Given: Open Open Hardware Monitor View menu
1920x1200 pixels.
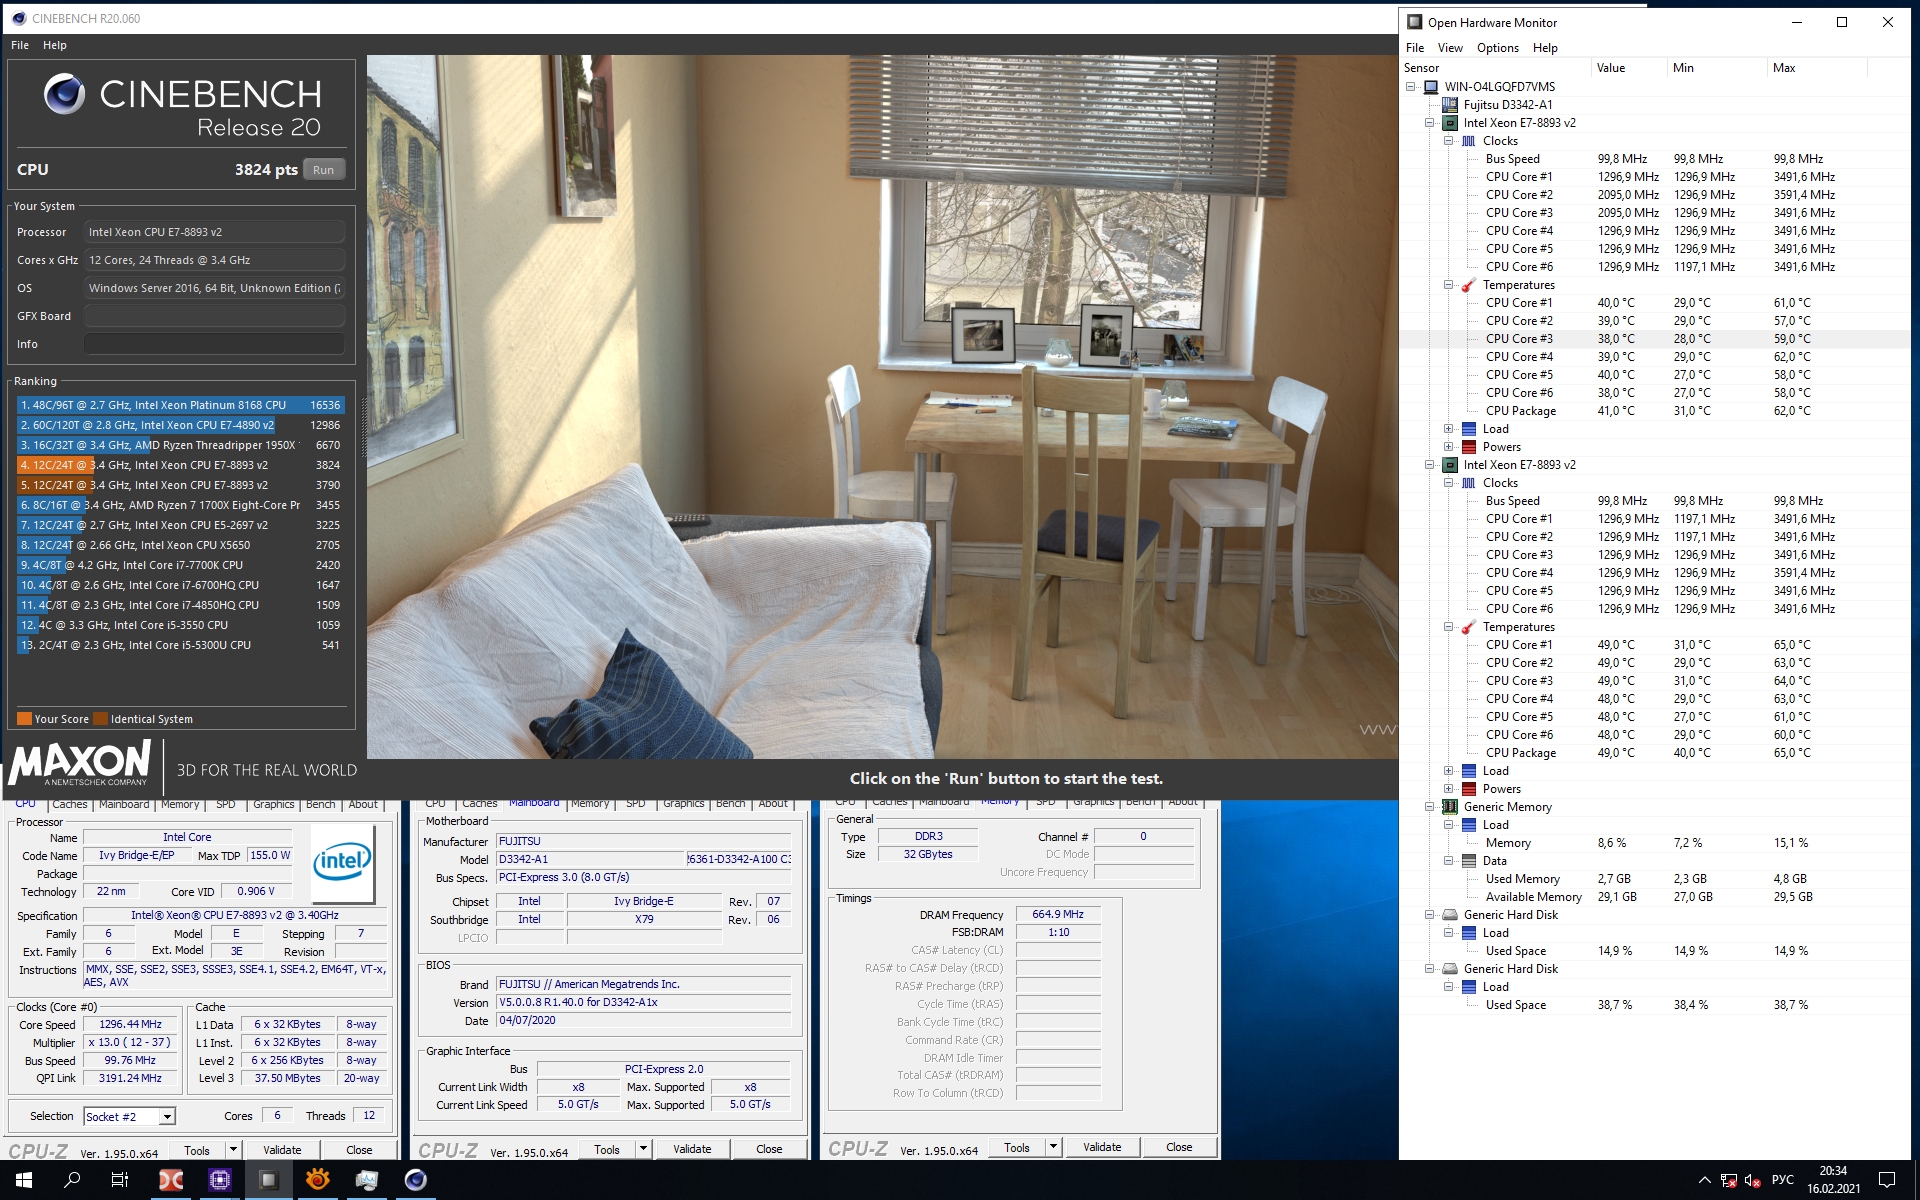Looking at the screenshot, I should click(1450, 48).
